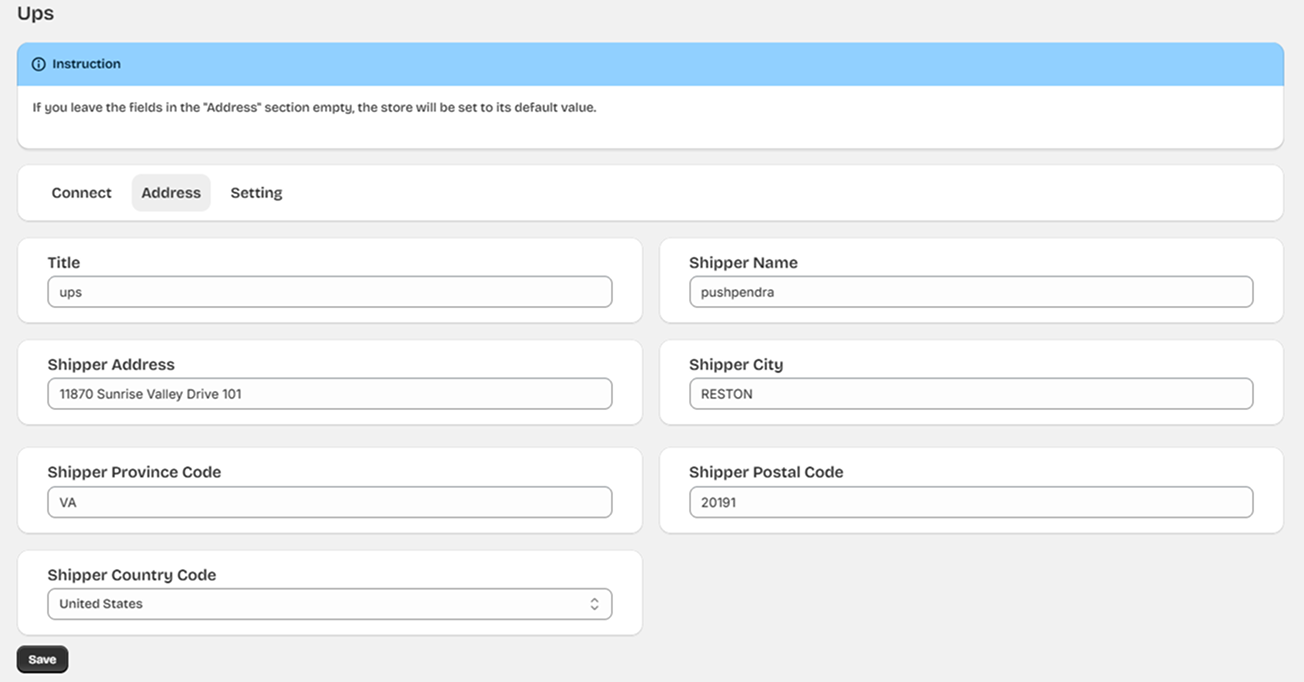The width and height of the screenshot is (1304, 682).
Task: Click the Shipper Address label
Action: (x=111, y=365)
